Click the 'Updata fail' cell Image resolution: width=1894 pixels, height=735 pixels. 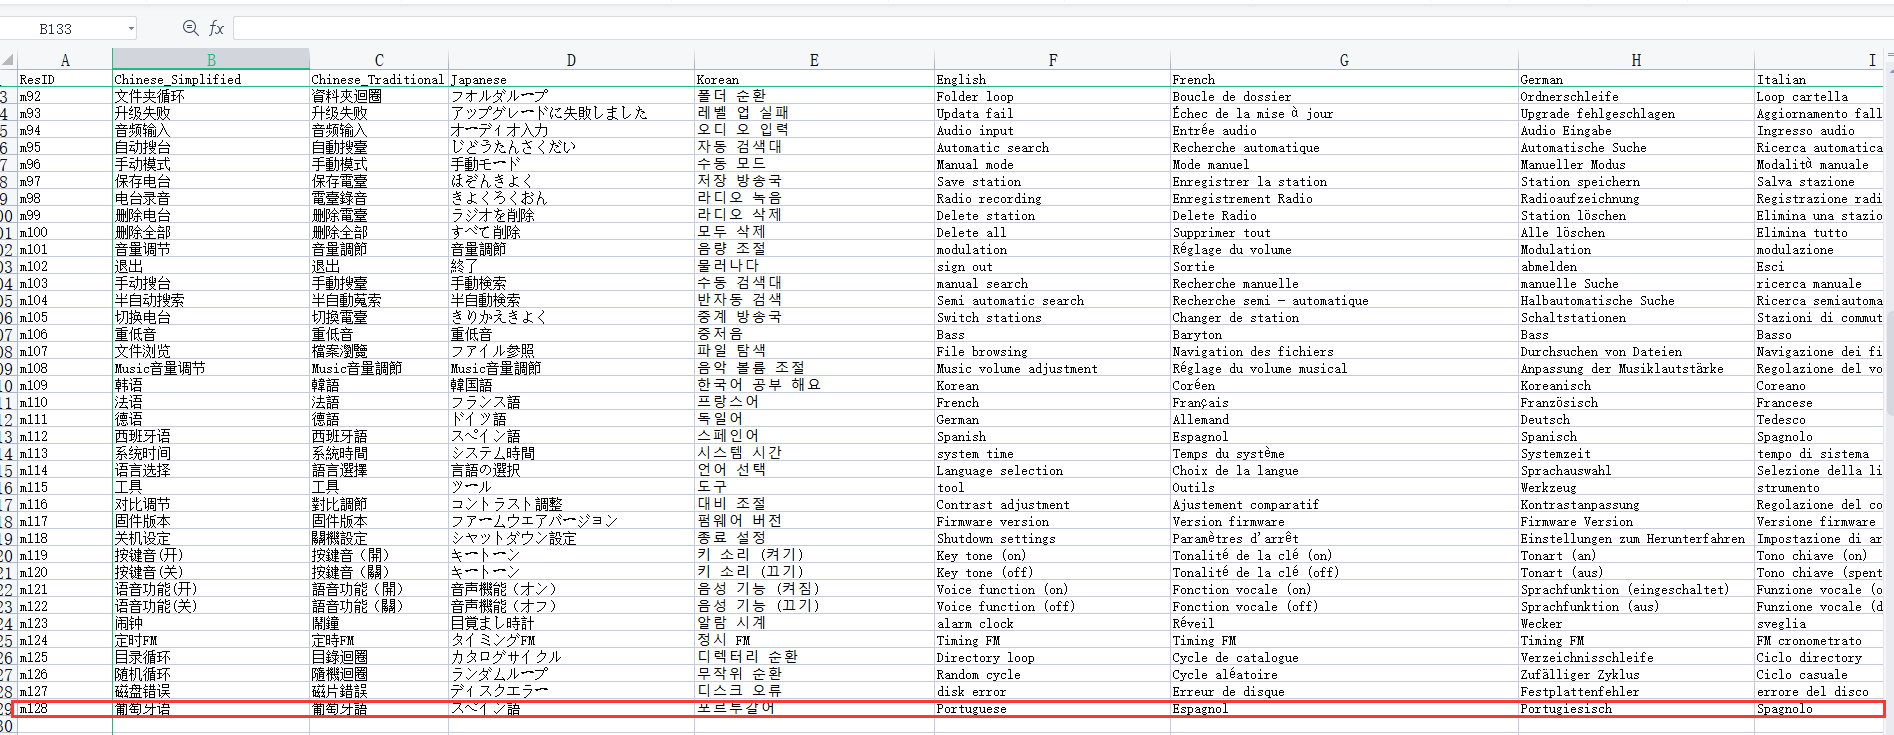point(1052,113)
